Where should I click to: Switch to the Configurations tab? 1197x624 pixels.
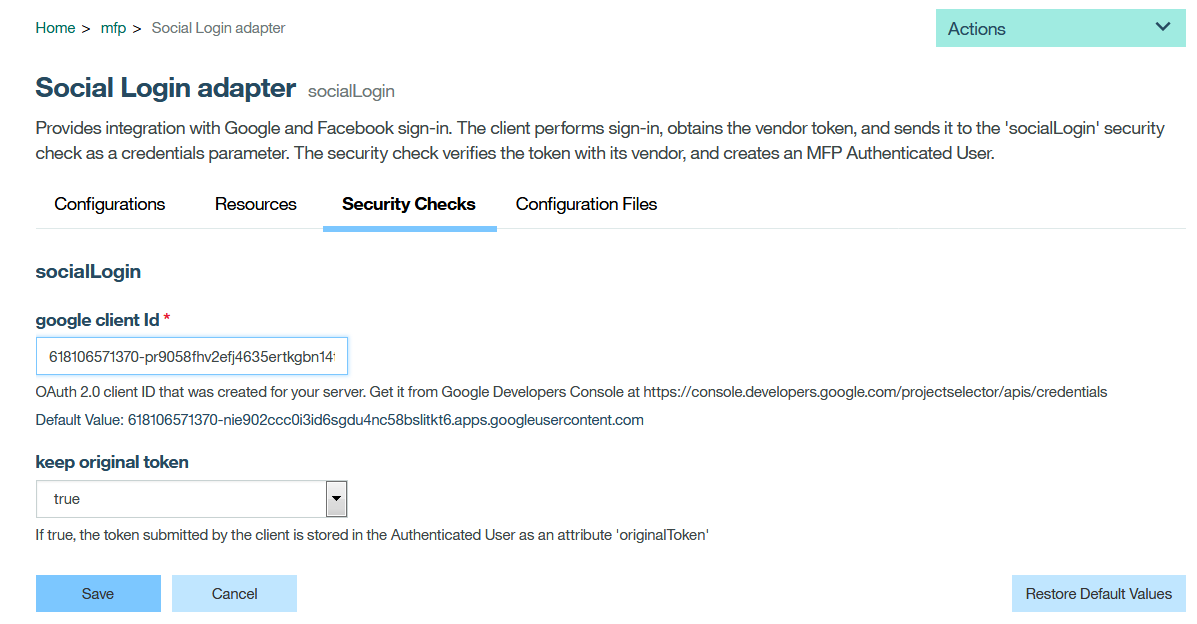tap(110, 204)
